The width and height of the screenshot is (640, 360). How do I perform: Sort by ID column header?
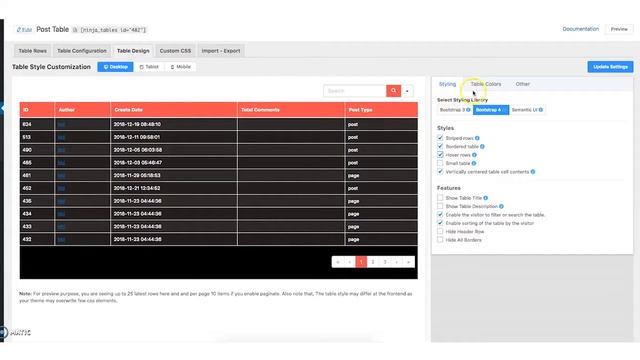[37, 110]
